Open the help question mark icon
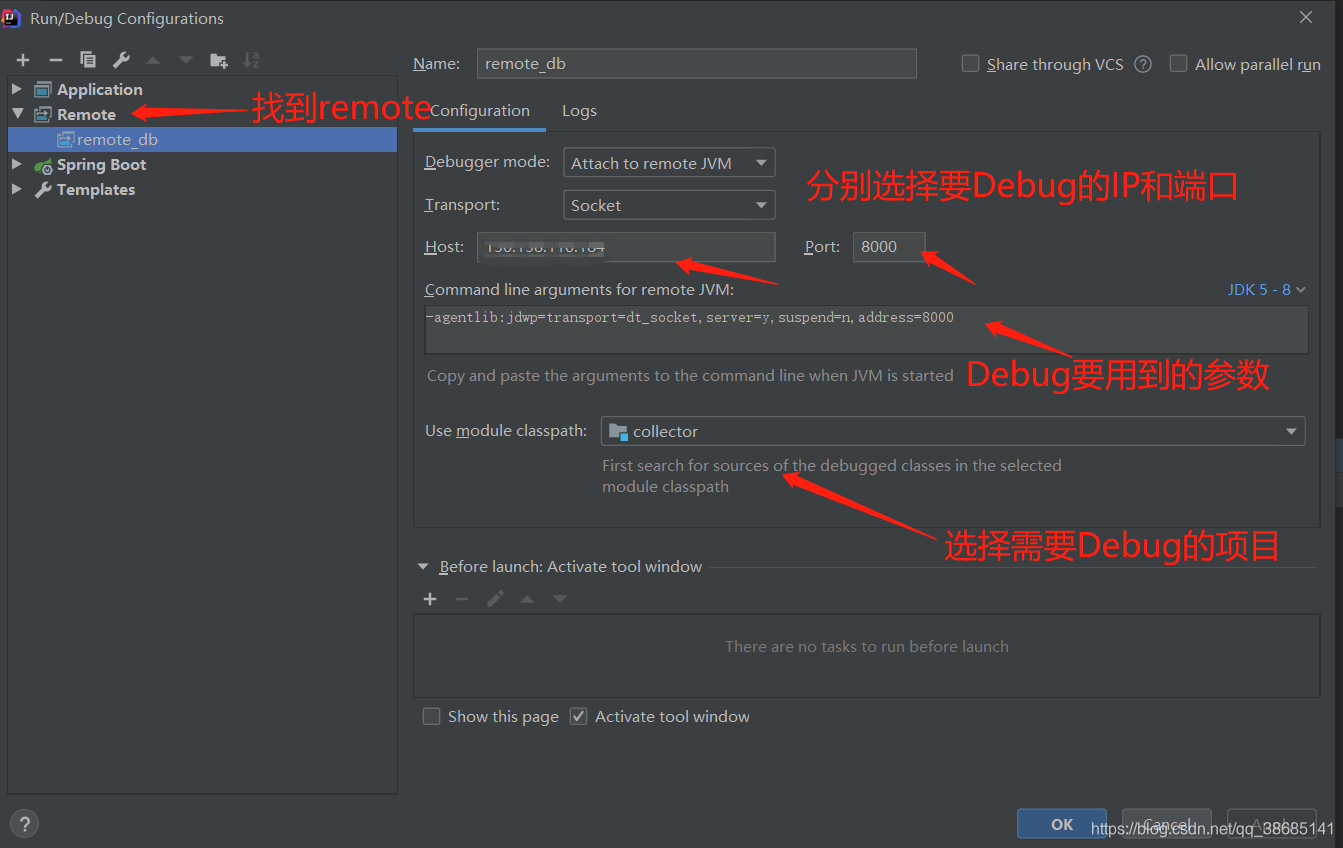The image size is (1343, 848). pos(23,823)
